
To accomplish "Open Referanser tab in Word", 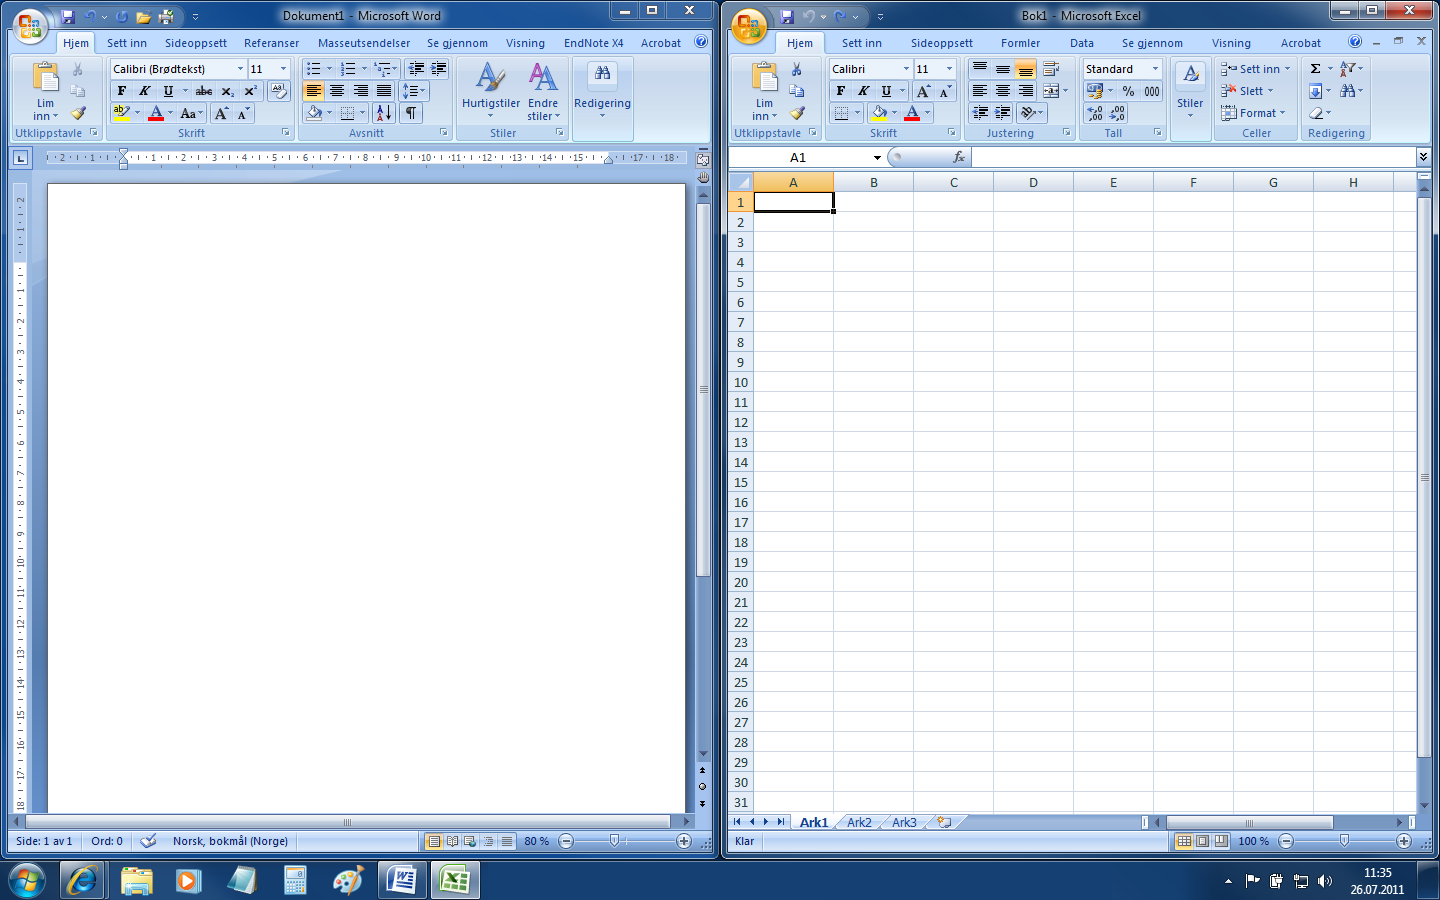I will pyautogui.click(x=271, y=43).
